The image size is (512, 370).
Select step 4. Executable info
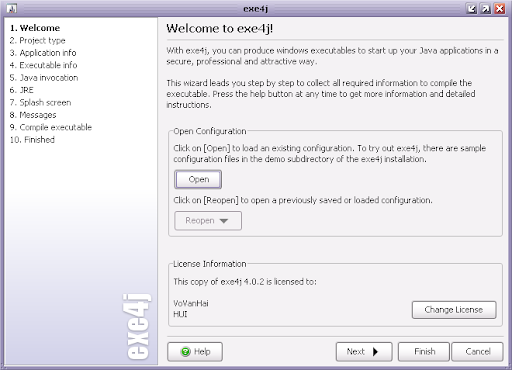tap(44, 65)
